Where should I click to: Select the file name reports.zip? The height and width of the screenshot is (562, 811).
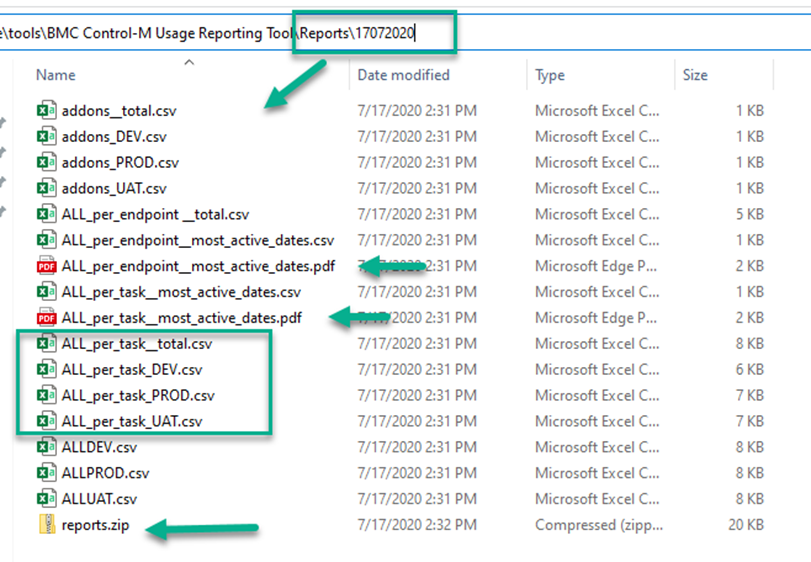pyautogui.click(x=96, y=525)
